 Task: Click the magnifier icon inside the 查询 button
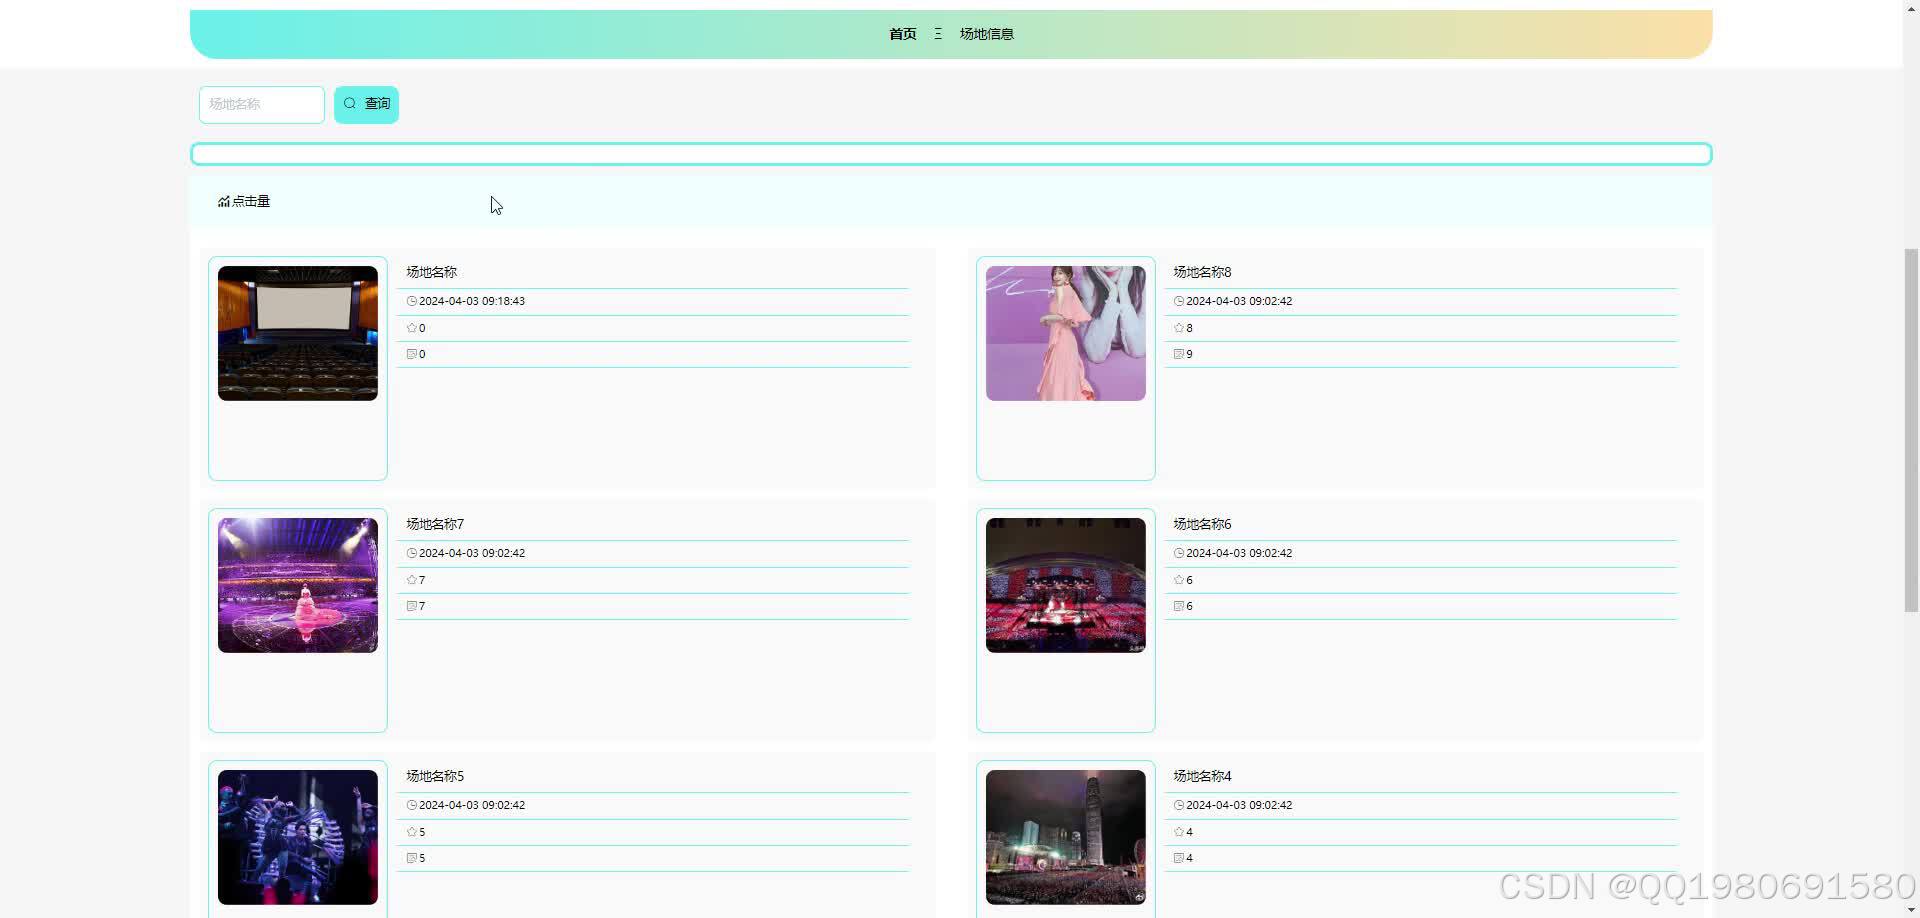pos(350,103)
